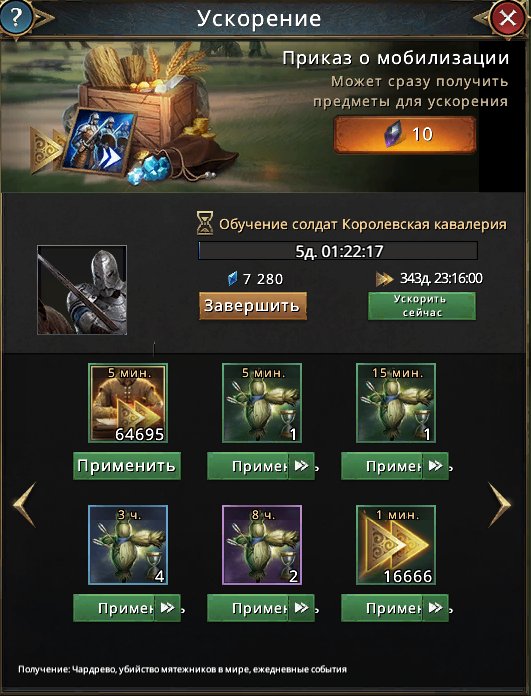This screenshot has height=696, width=531.
Task: Open bulk-use arrow for 15 мин. speedup
Action: click(436, 466)
